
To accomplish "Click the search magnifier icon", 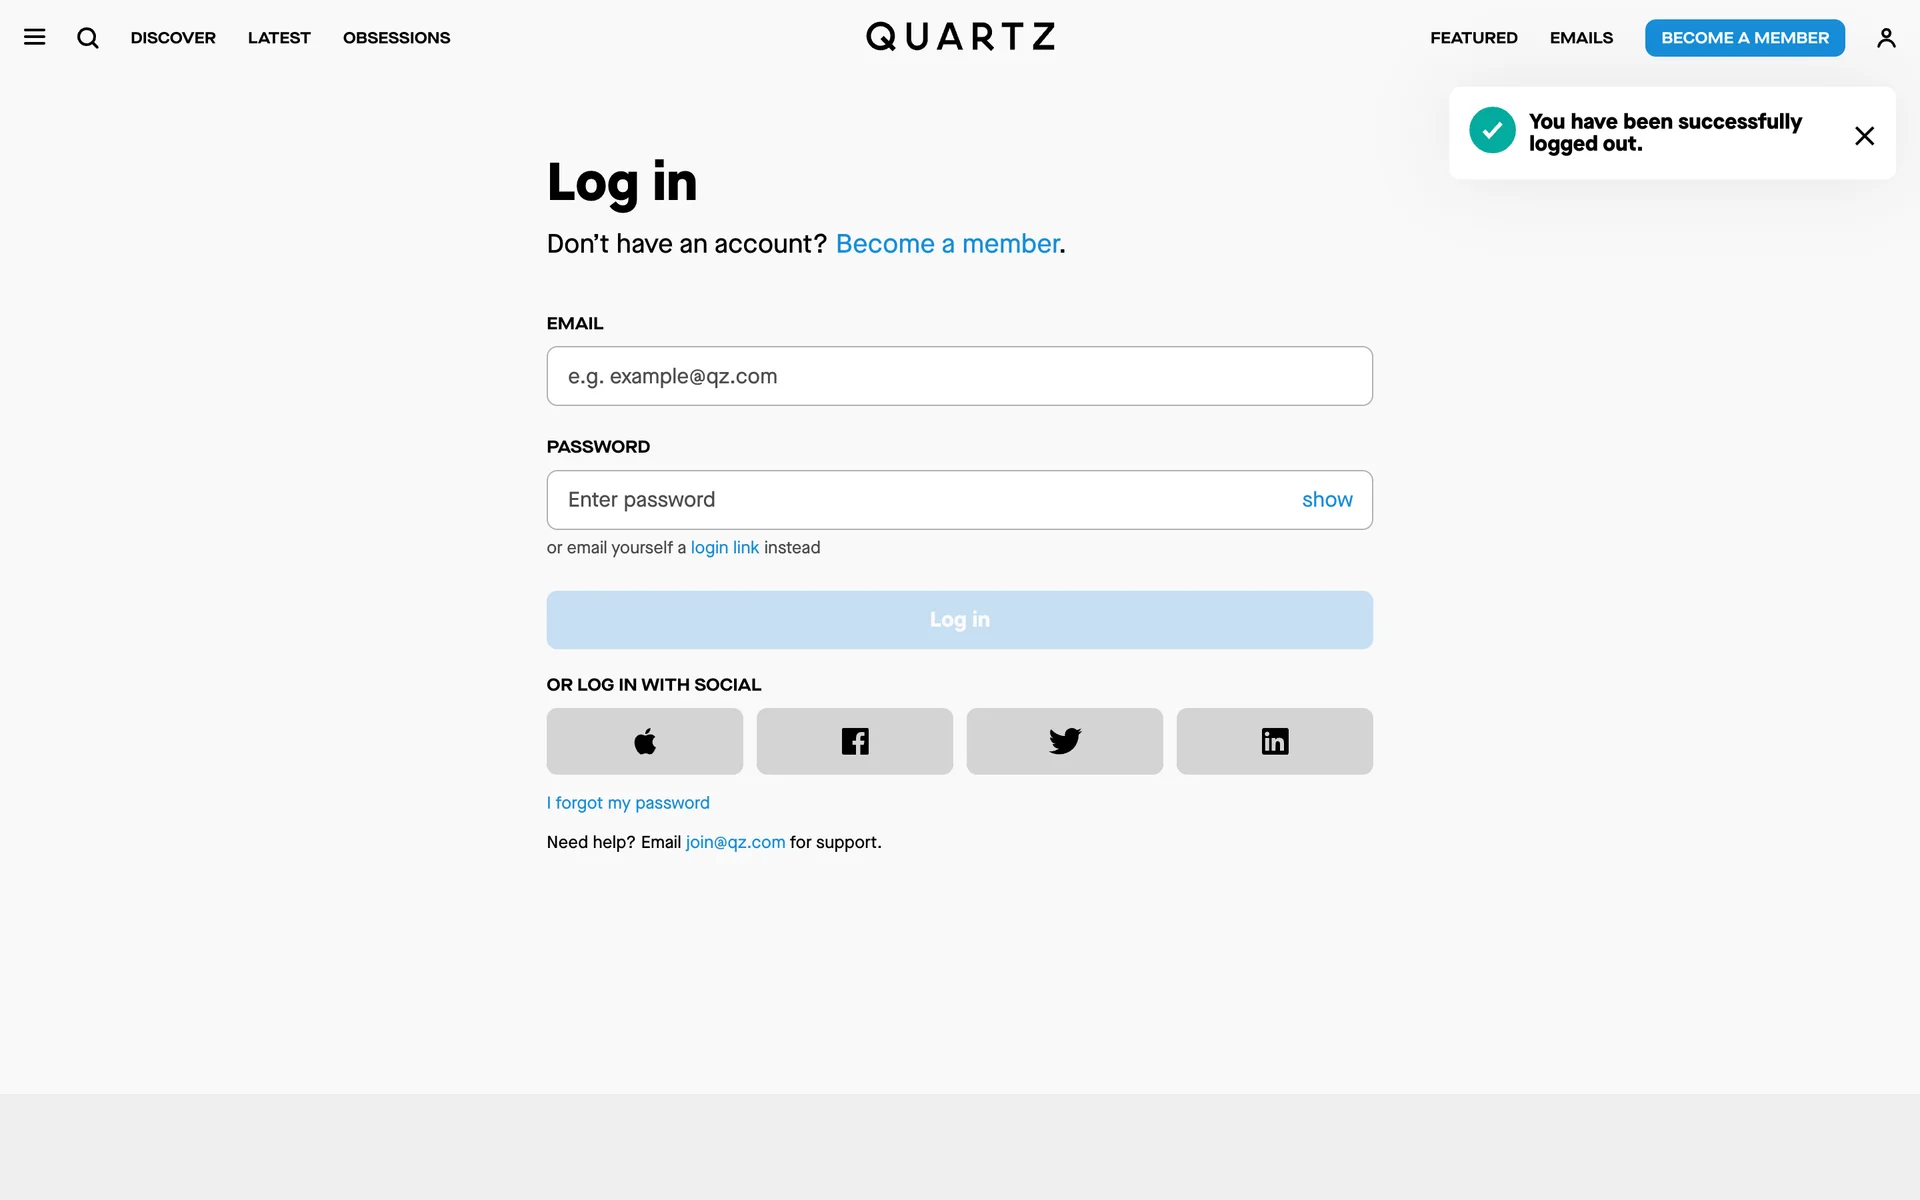I will coord(88,38).
